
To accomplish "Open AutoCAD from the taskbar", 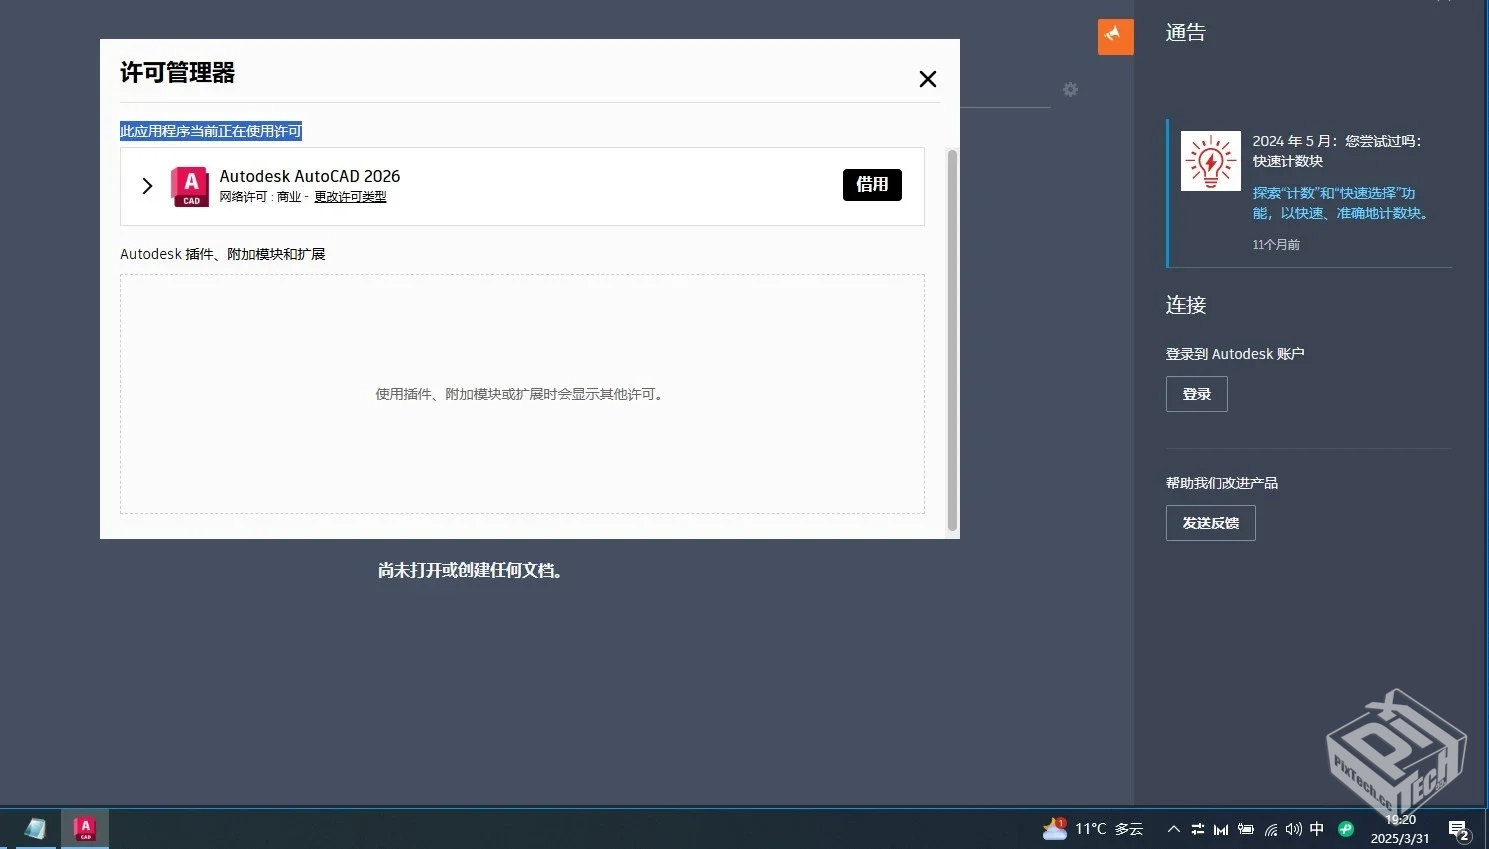I will 84,829.
